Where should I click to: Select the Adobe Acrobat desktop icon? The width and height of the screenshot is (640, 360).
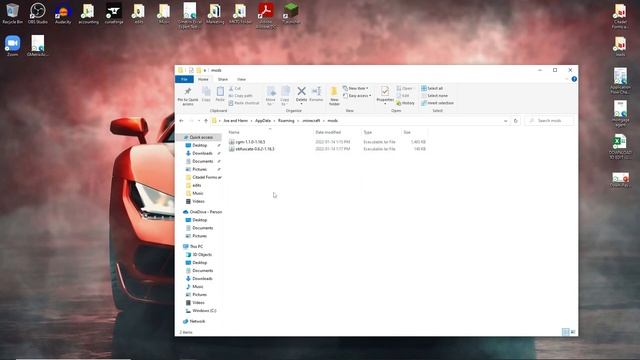[x=266, y=16]
